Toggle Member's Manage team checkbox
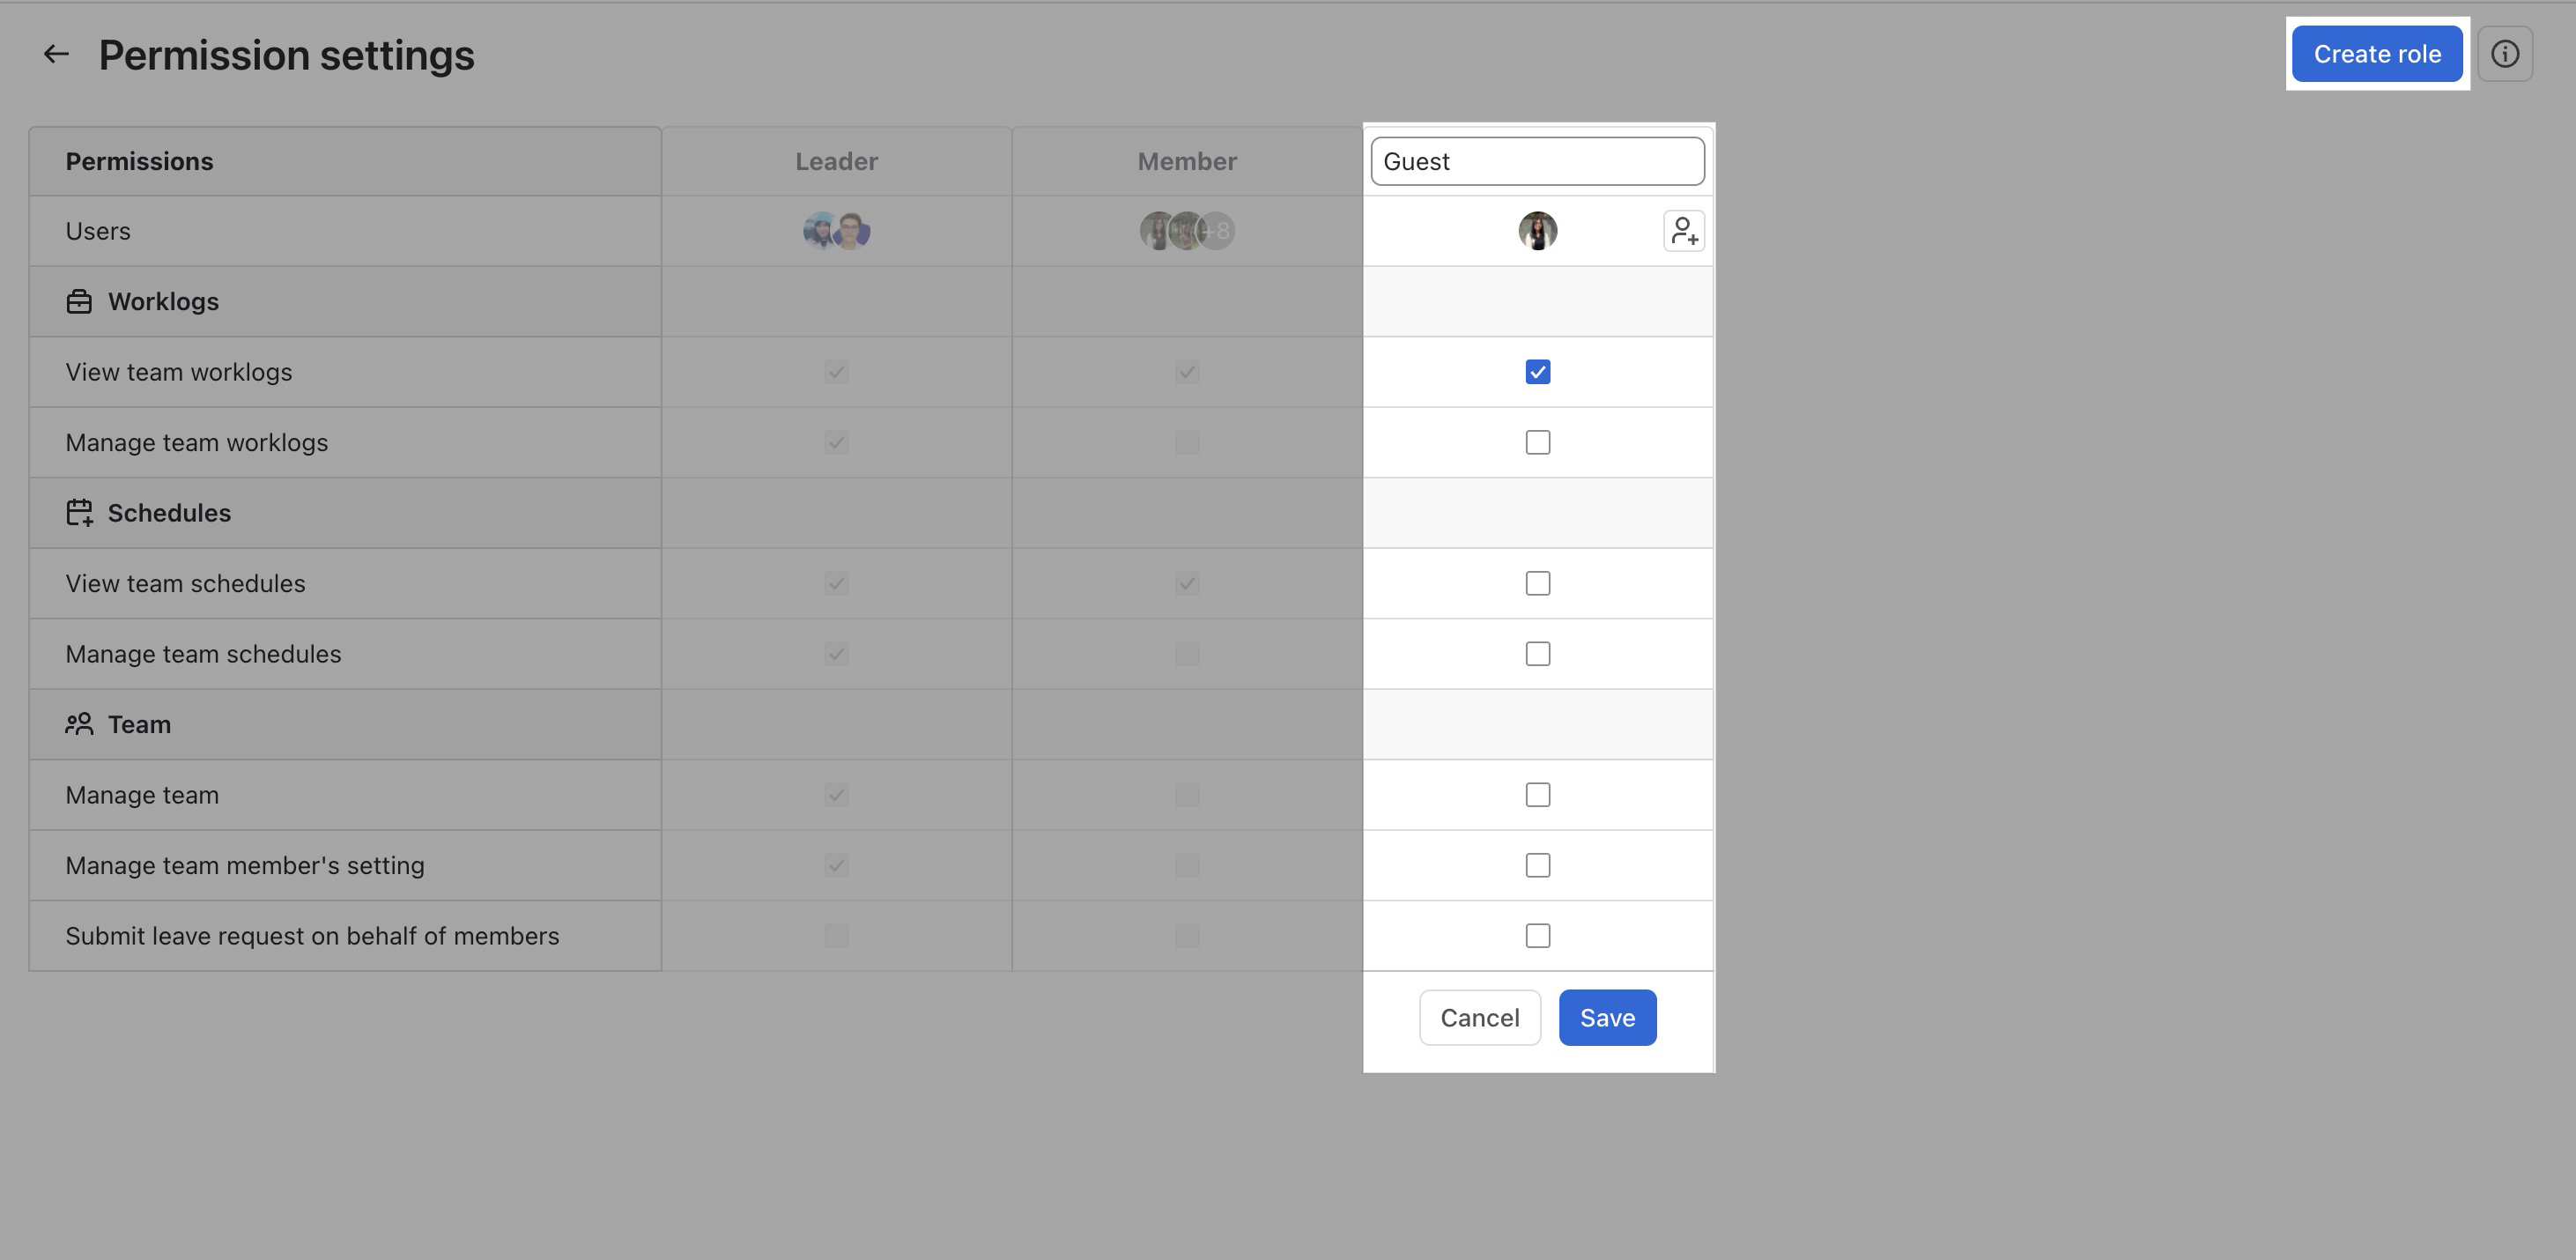This screenshot has width=2576, height=1260. pyautogui.click(x=1187, y=795)
